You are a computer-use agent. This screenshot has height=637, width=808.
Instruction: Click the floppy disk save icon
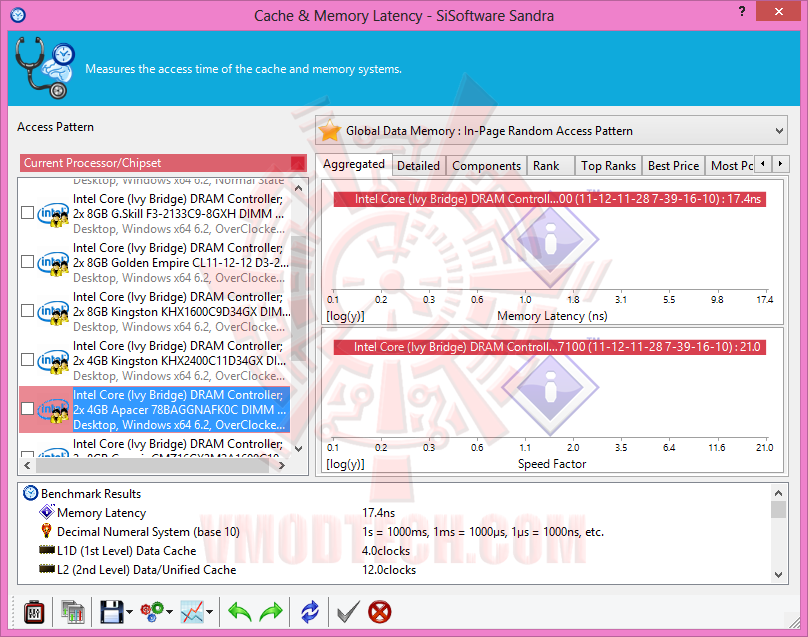point(112,612)
